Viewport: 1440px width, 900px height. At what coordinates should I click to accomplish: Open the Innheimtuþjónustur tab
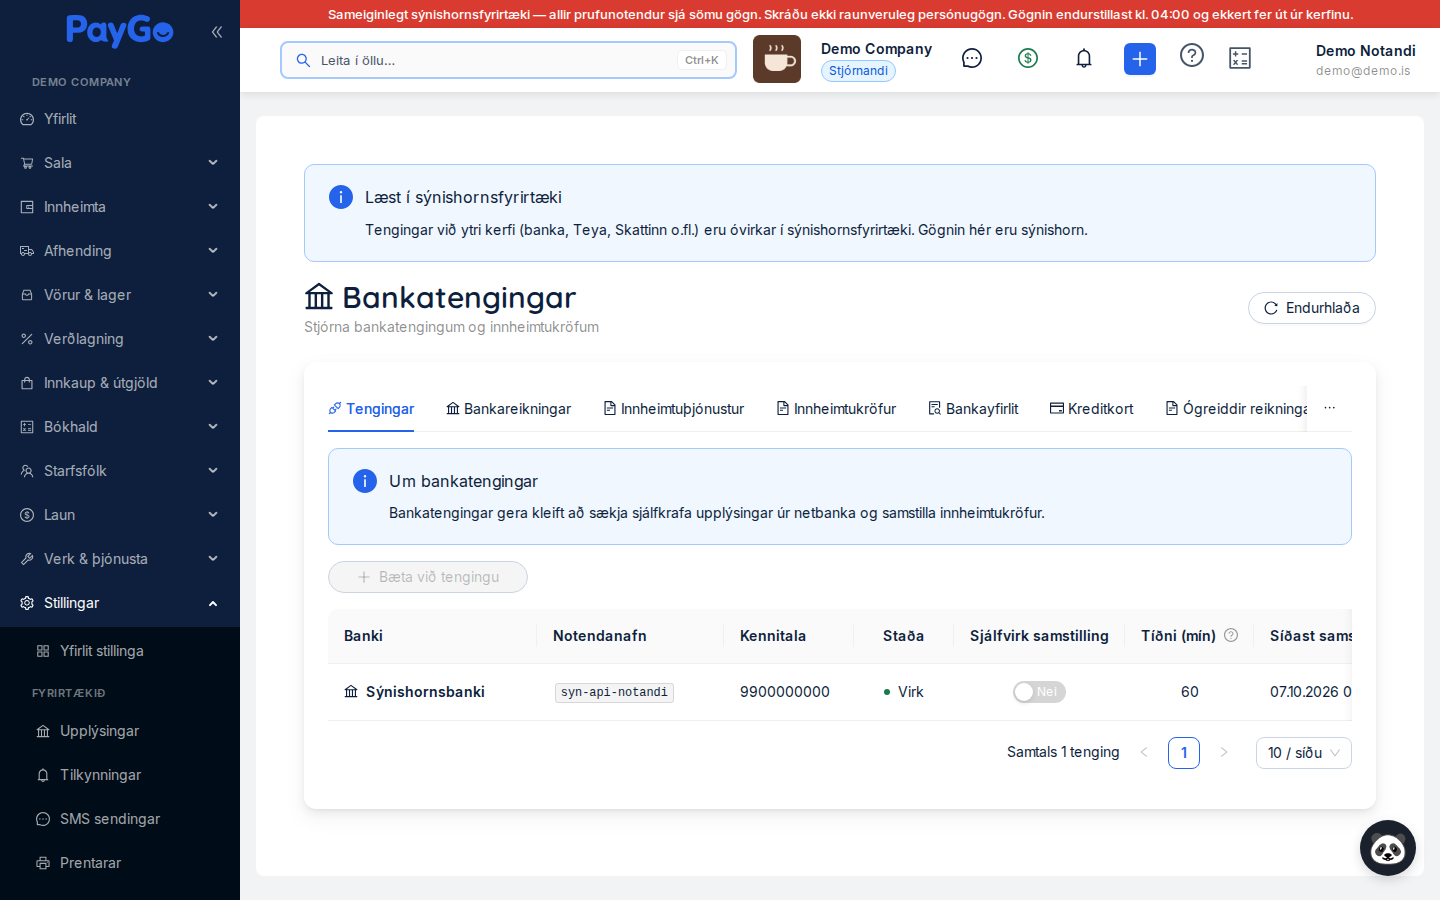[x=674, y=409]
